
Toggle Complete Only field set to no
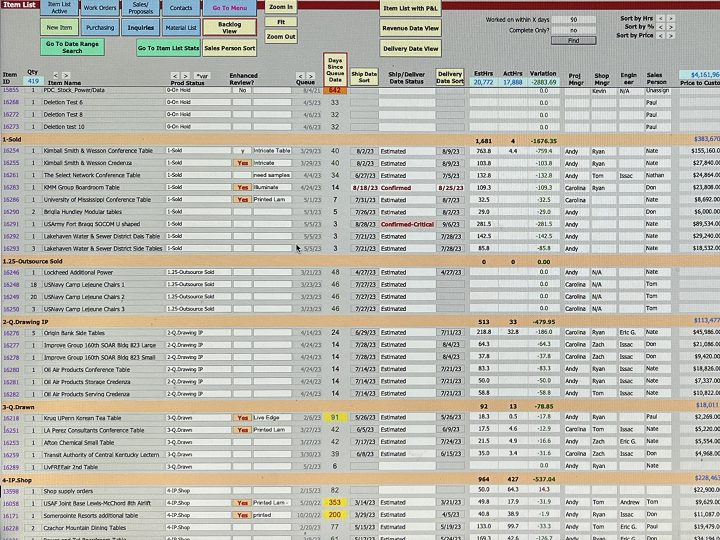click(x=573, y=30)
